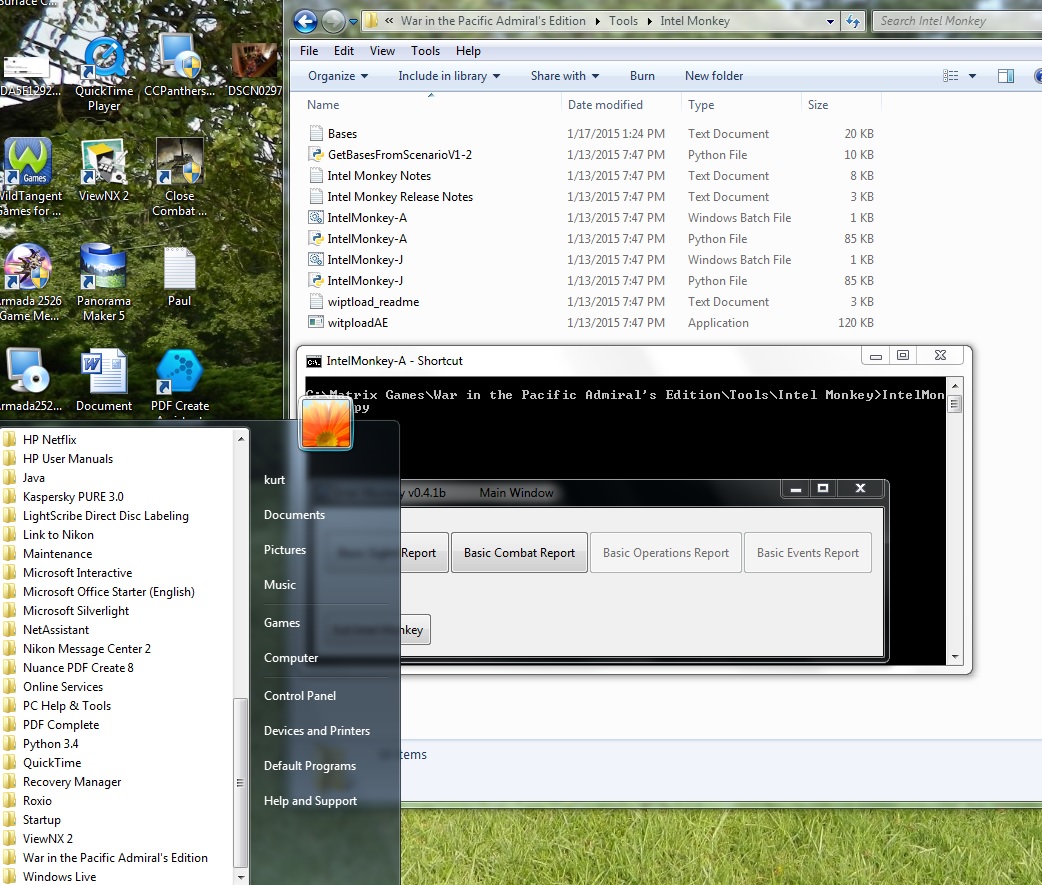Open Help and Support from Start menu

point(310,801)
